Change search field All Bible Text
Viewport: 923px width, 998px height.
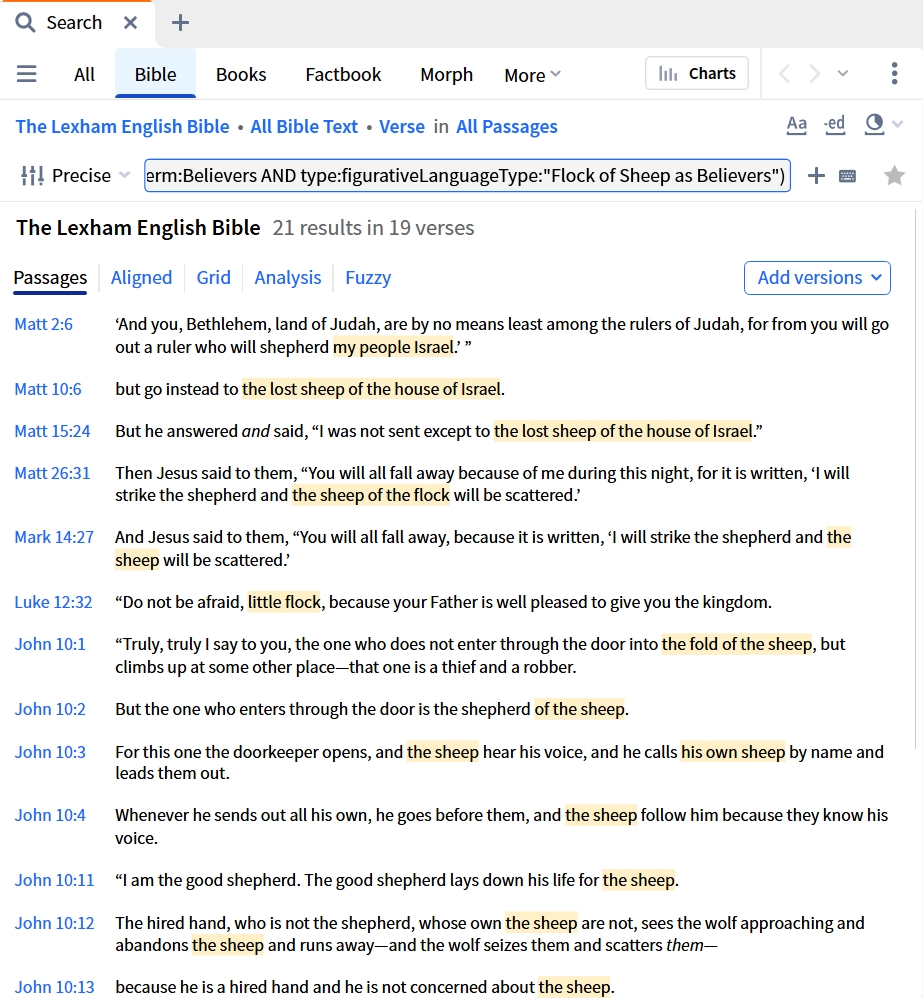304,127
